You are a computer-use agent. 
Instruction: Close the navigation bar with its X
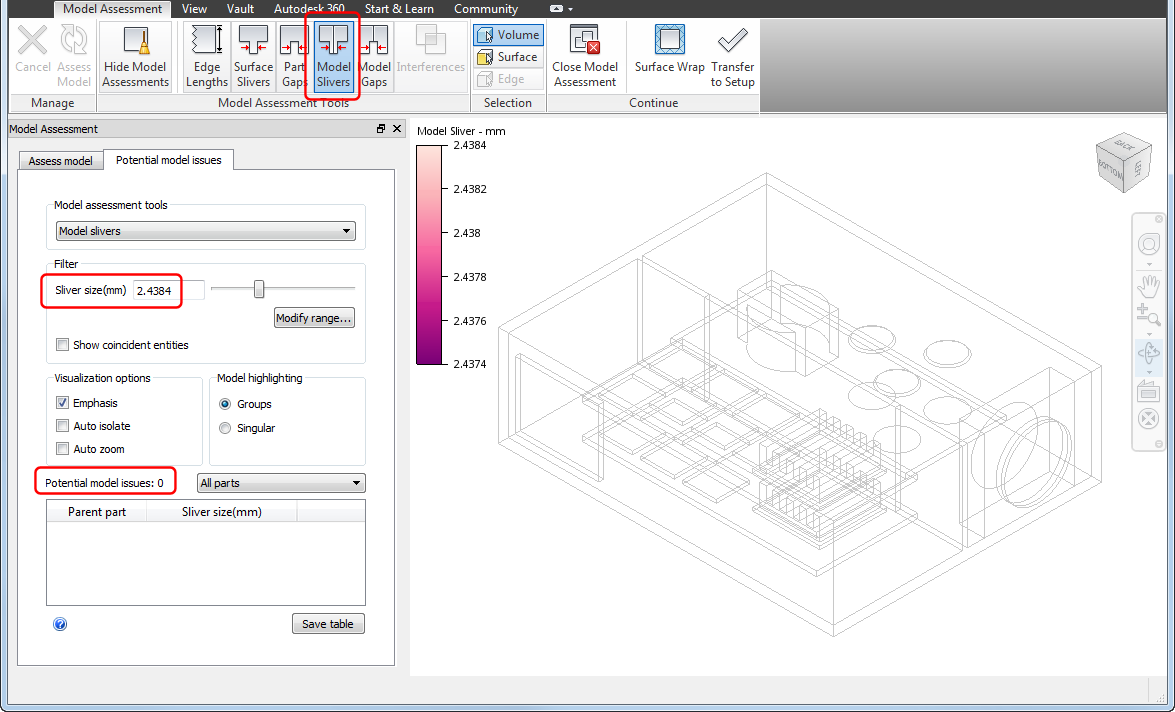click(1159, 219)
